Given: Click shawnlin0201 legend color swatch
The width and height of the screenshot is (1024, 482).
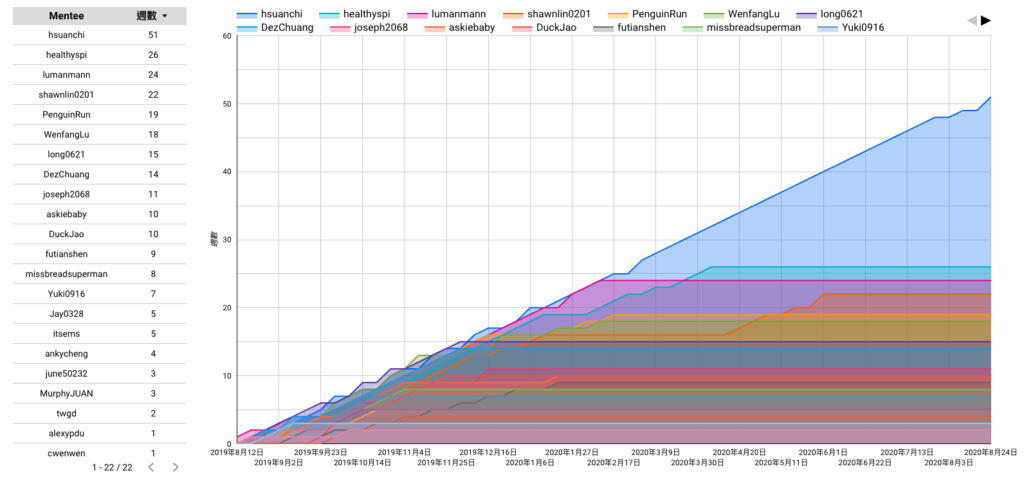Looking at the screenshot, I should pos(513,14).
